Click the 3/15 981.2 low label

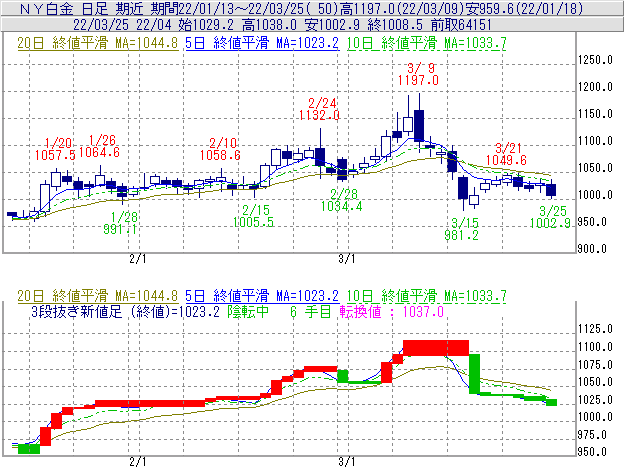click(x=462, y=229)
